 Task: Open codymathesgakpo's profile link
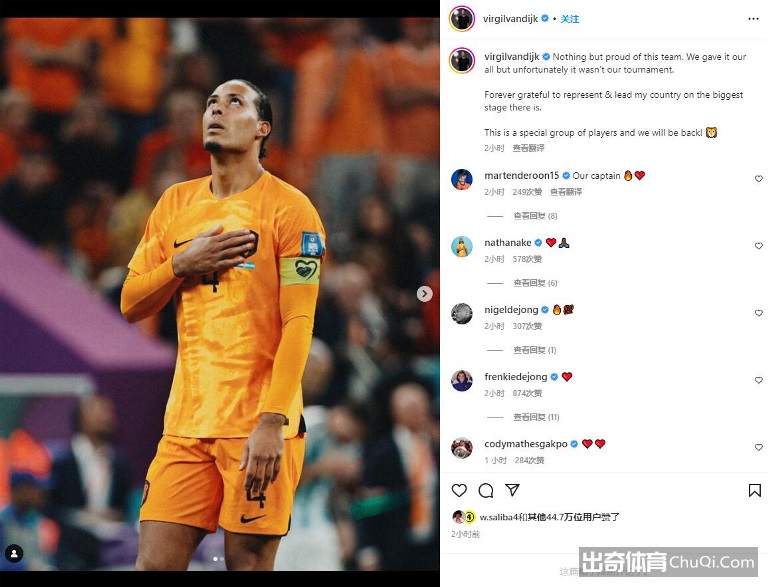click(x=526, y=444)
